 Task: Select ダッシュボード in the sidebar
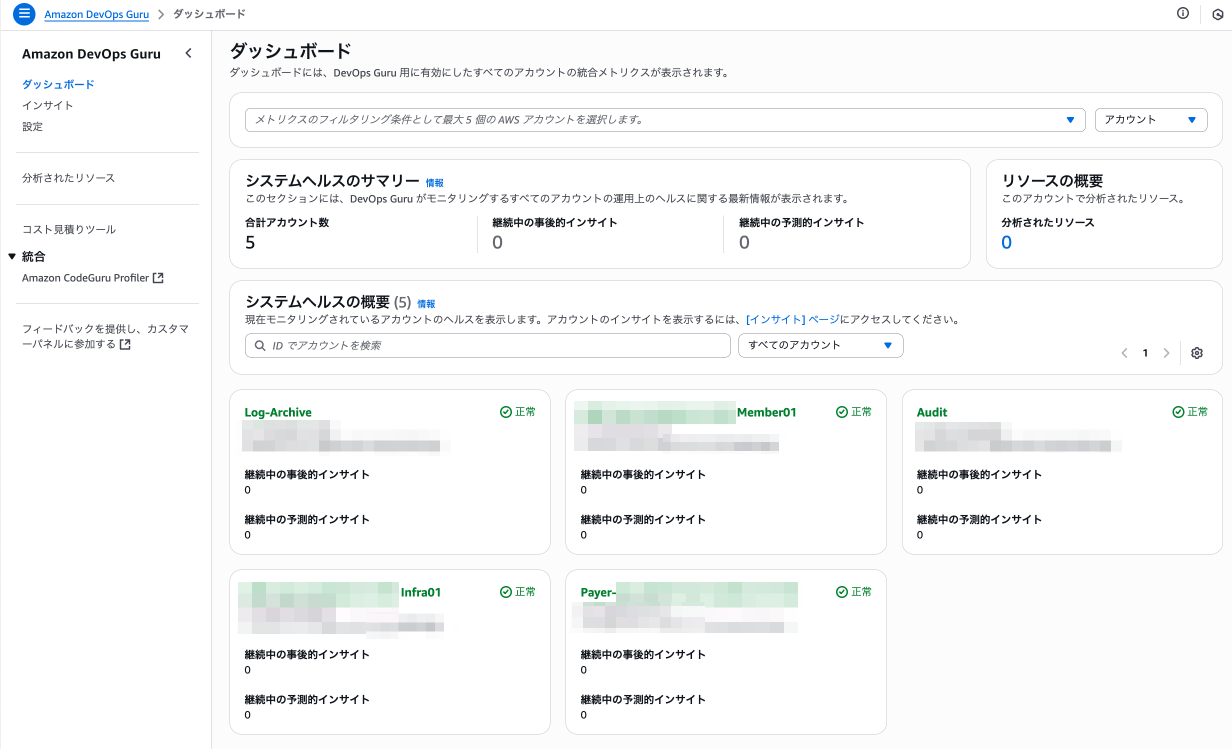(x=58, y=85)
